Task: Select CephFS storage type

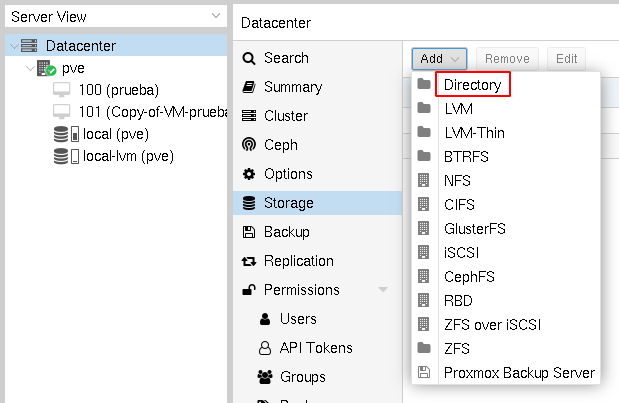Action: click(x=506, y=277)
